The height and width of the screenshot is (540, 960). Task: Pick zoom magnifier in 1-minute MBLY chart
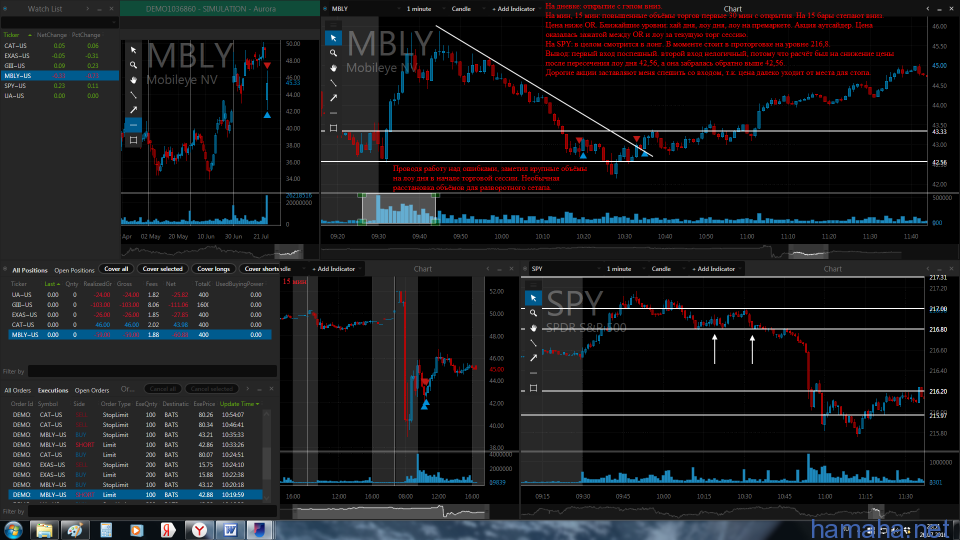tap(333, 53)
